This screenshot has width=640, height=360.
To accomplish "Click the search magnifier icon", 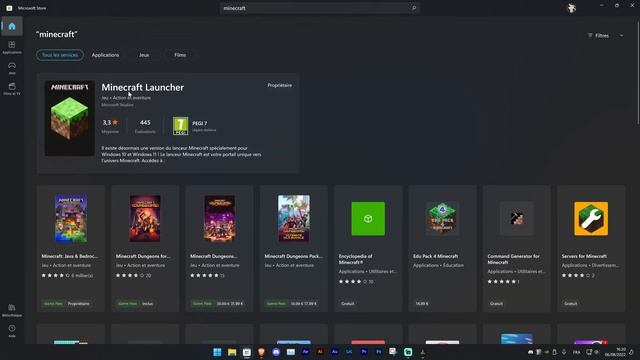I will point(414,8).
